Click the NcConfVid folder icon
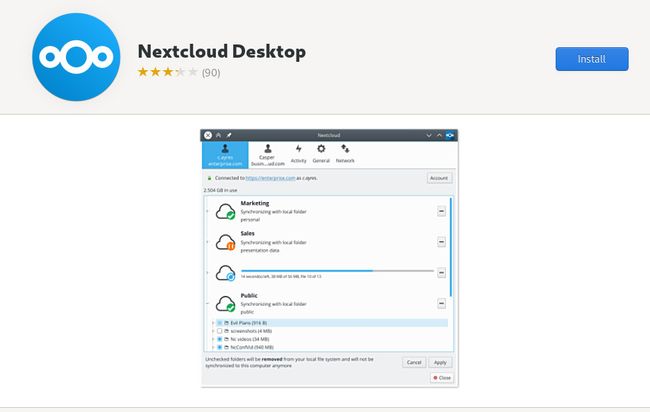 [x=227, y=347]
